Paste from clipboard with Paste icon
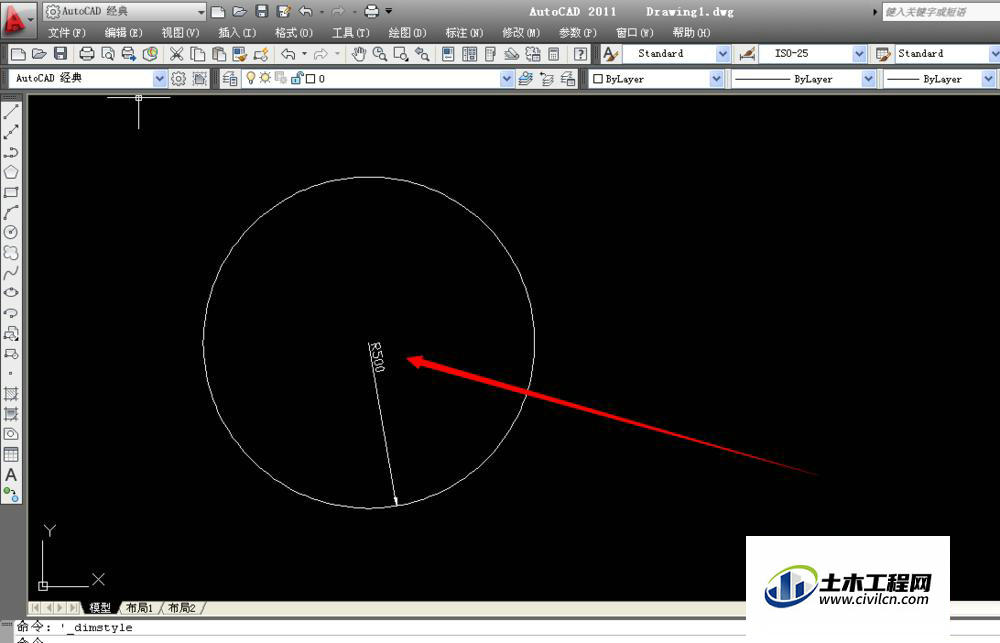Screen dimensions: 1000x643 [219, 54]
